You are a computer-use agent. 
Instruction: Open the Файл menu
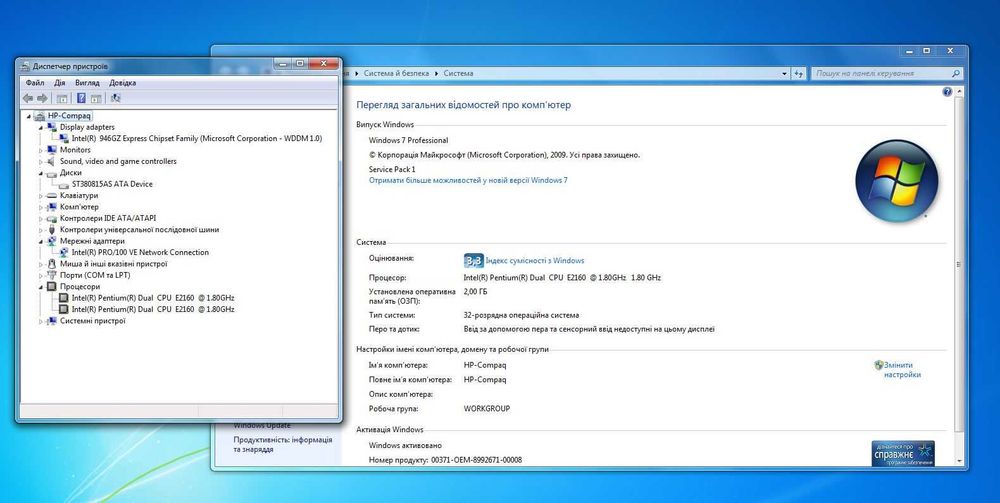pyautogui.click(x=35, y=83)
